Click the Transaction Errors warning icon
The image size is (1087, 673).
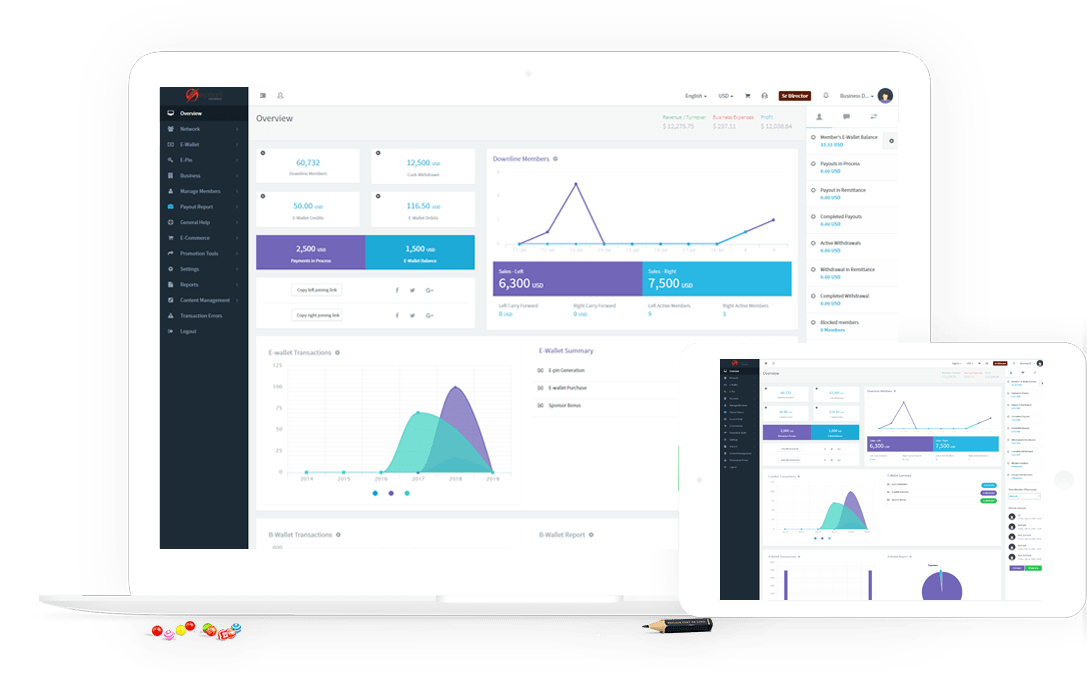pos(171,316)
